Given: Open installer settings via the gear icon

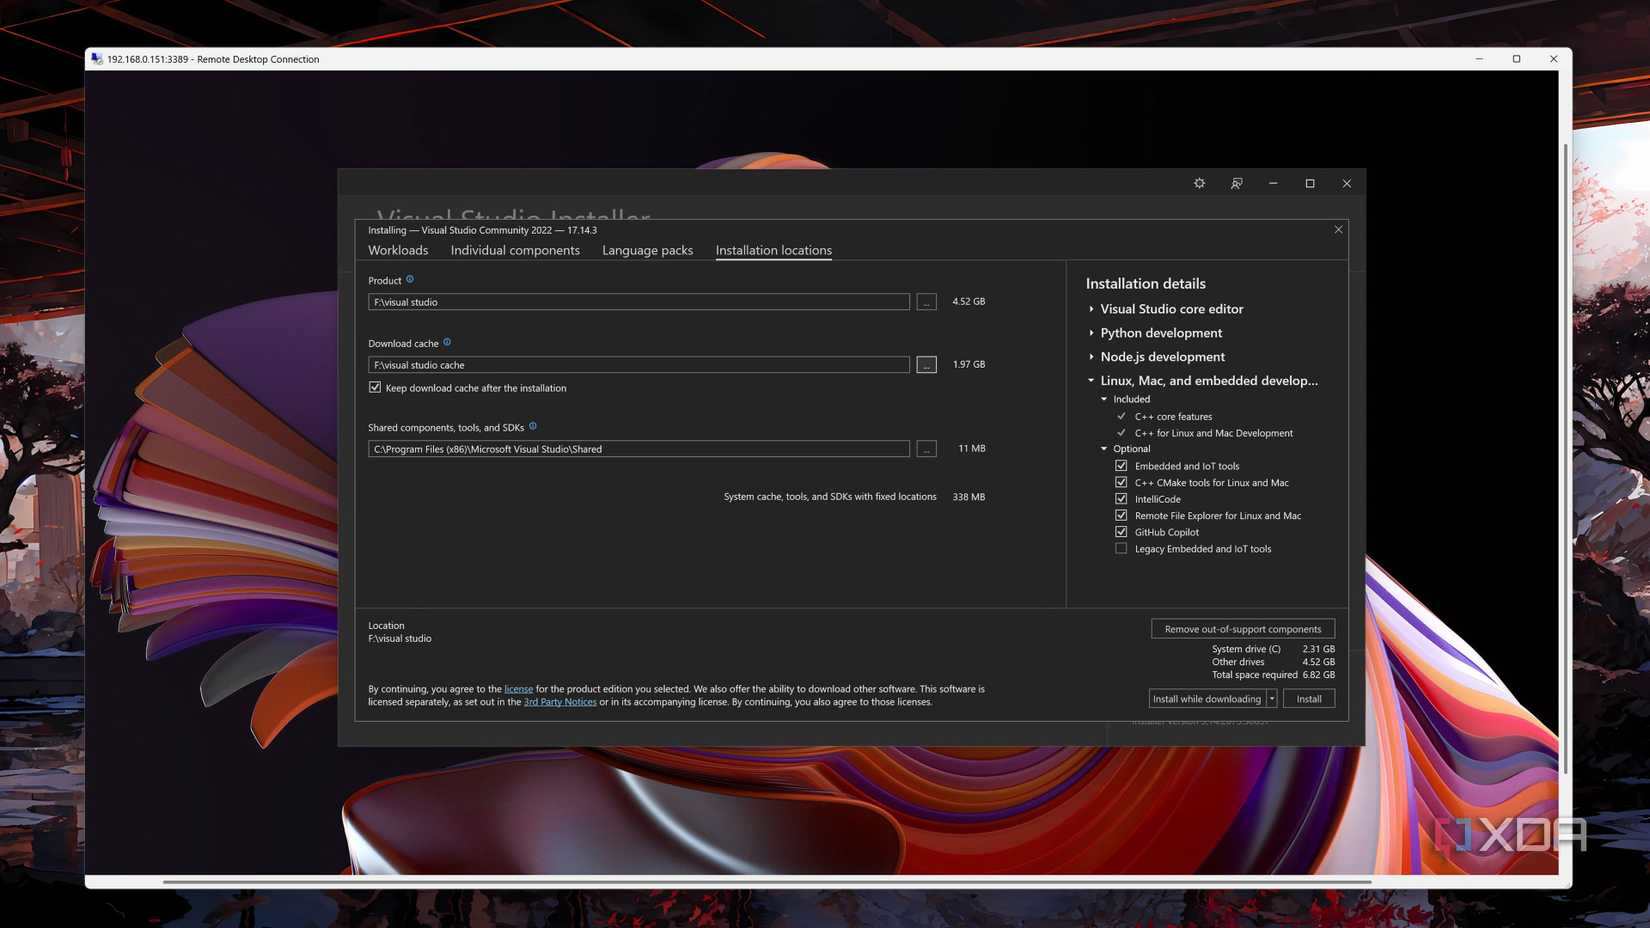Looking at the screenshot, I should [x=1199, y=183].
